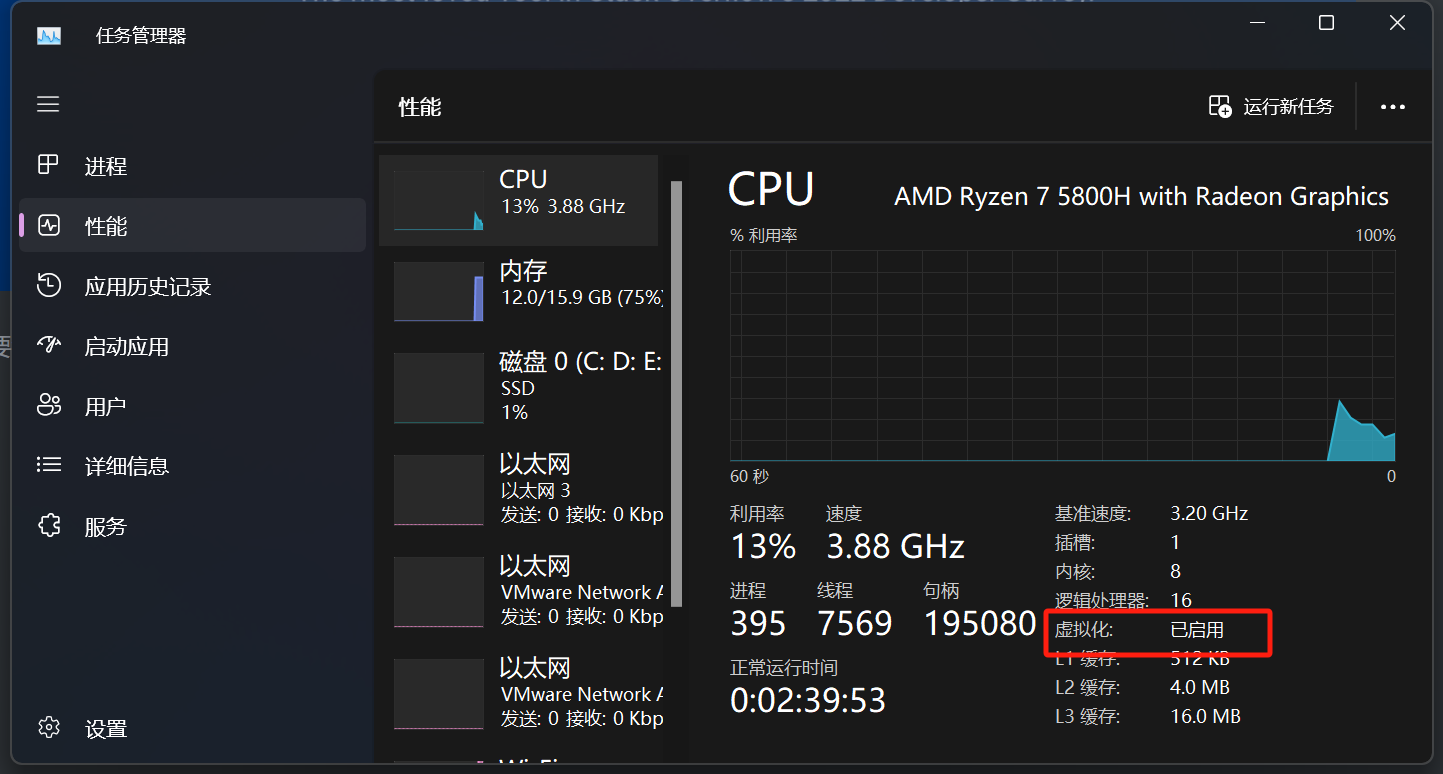Click the resource list vertical scrollbar
1443x774 pixels.
click(x=677, y=392)
